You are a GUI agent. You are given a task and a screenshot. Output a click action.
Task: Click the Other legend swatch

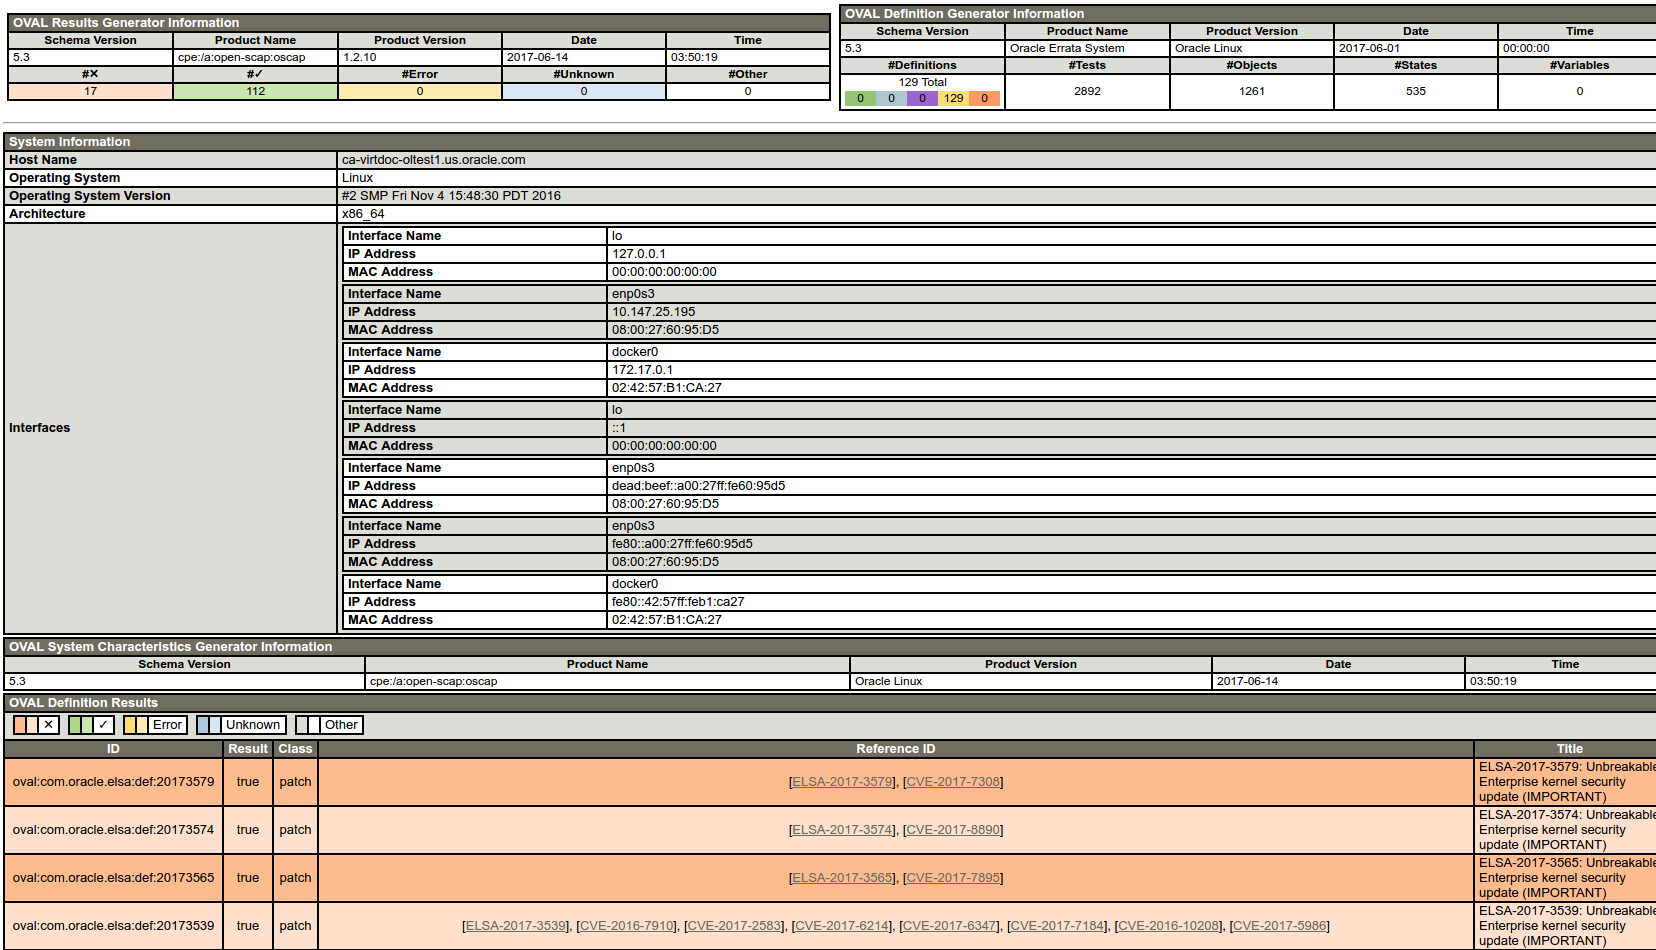click(329, 725)
